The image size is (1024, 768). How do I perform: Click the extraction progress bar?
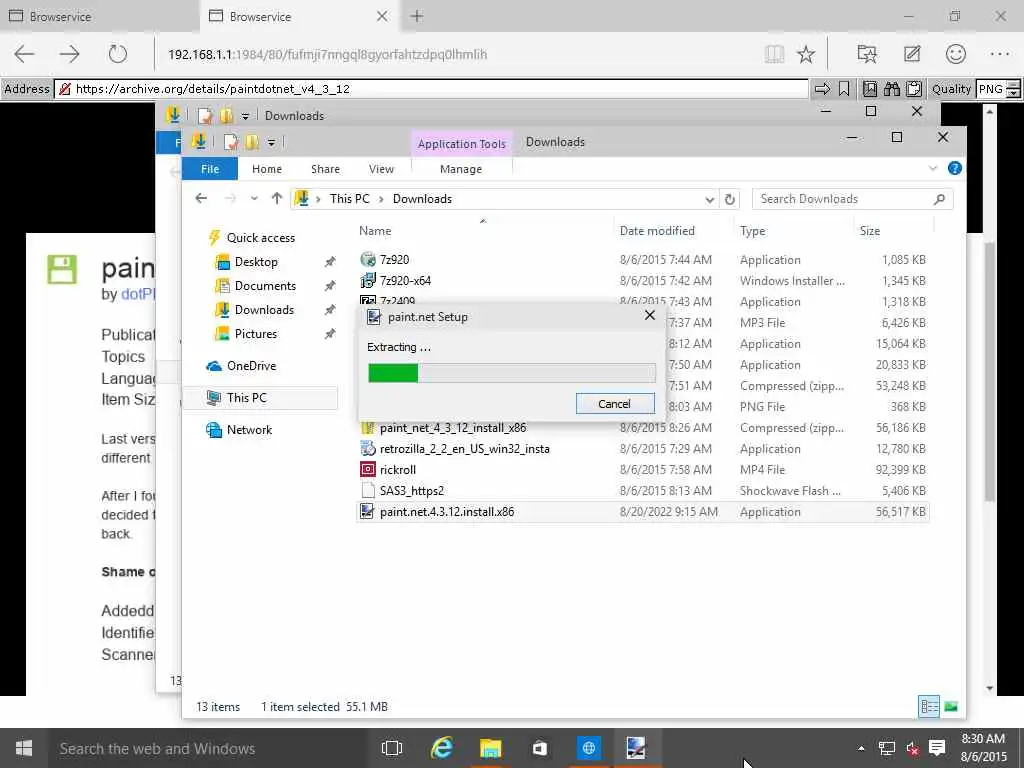point(512,373)
